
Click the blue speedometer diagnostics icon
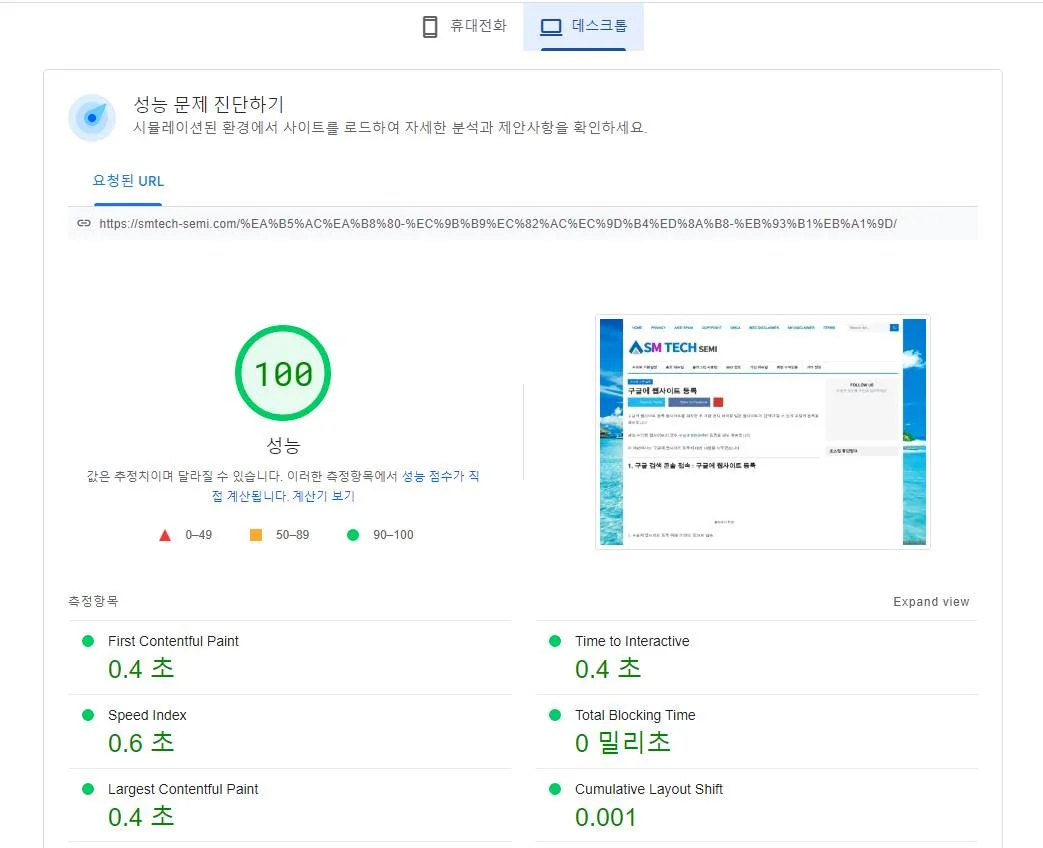click(92, 117)
